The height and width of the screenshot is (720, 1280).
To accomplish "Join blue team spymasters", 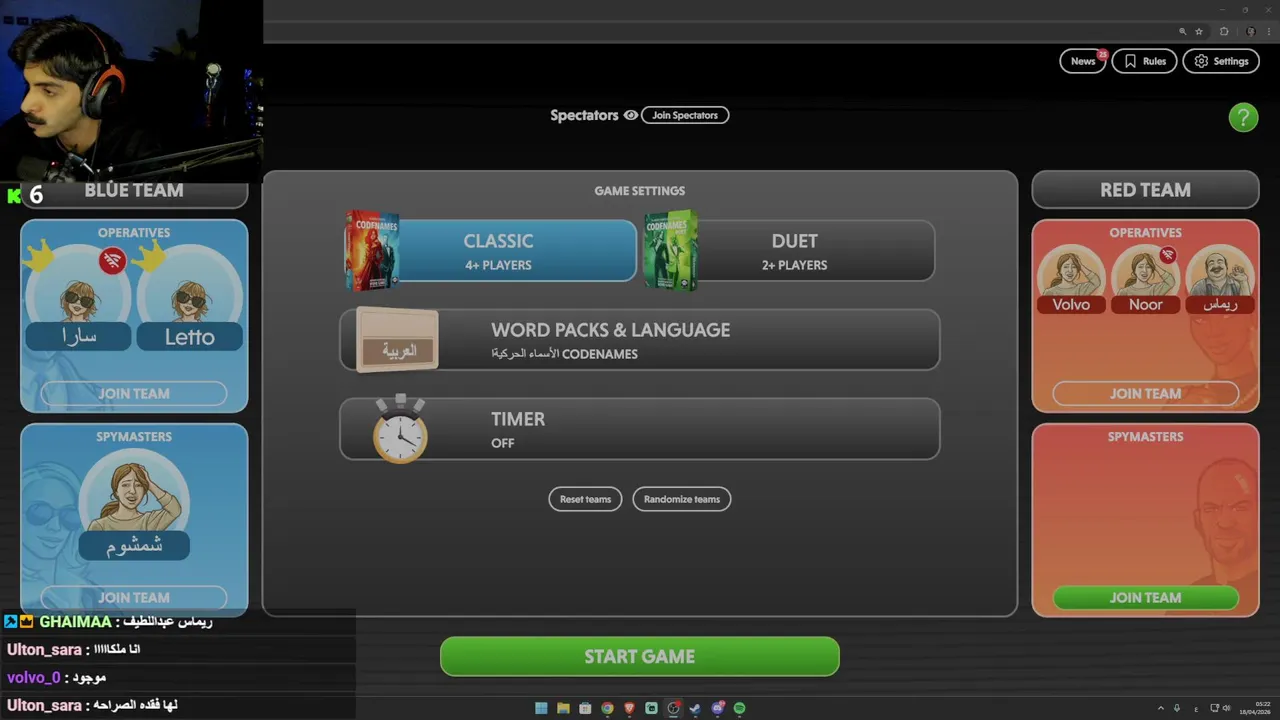I will click(134, 597).
